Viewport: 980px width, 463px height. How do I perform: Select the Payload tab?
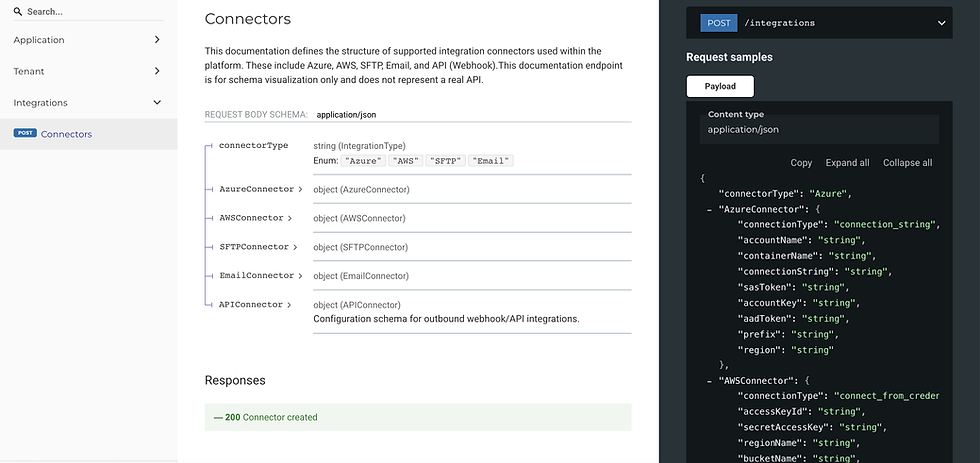click(720, 86)
